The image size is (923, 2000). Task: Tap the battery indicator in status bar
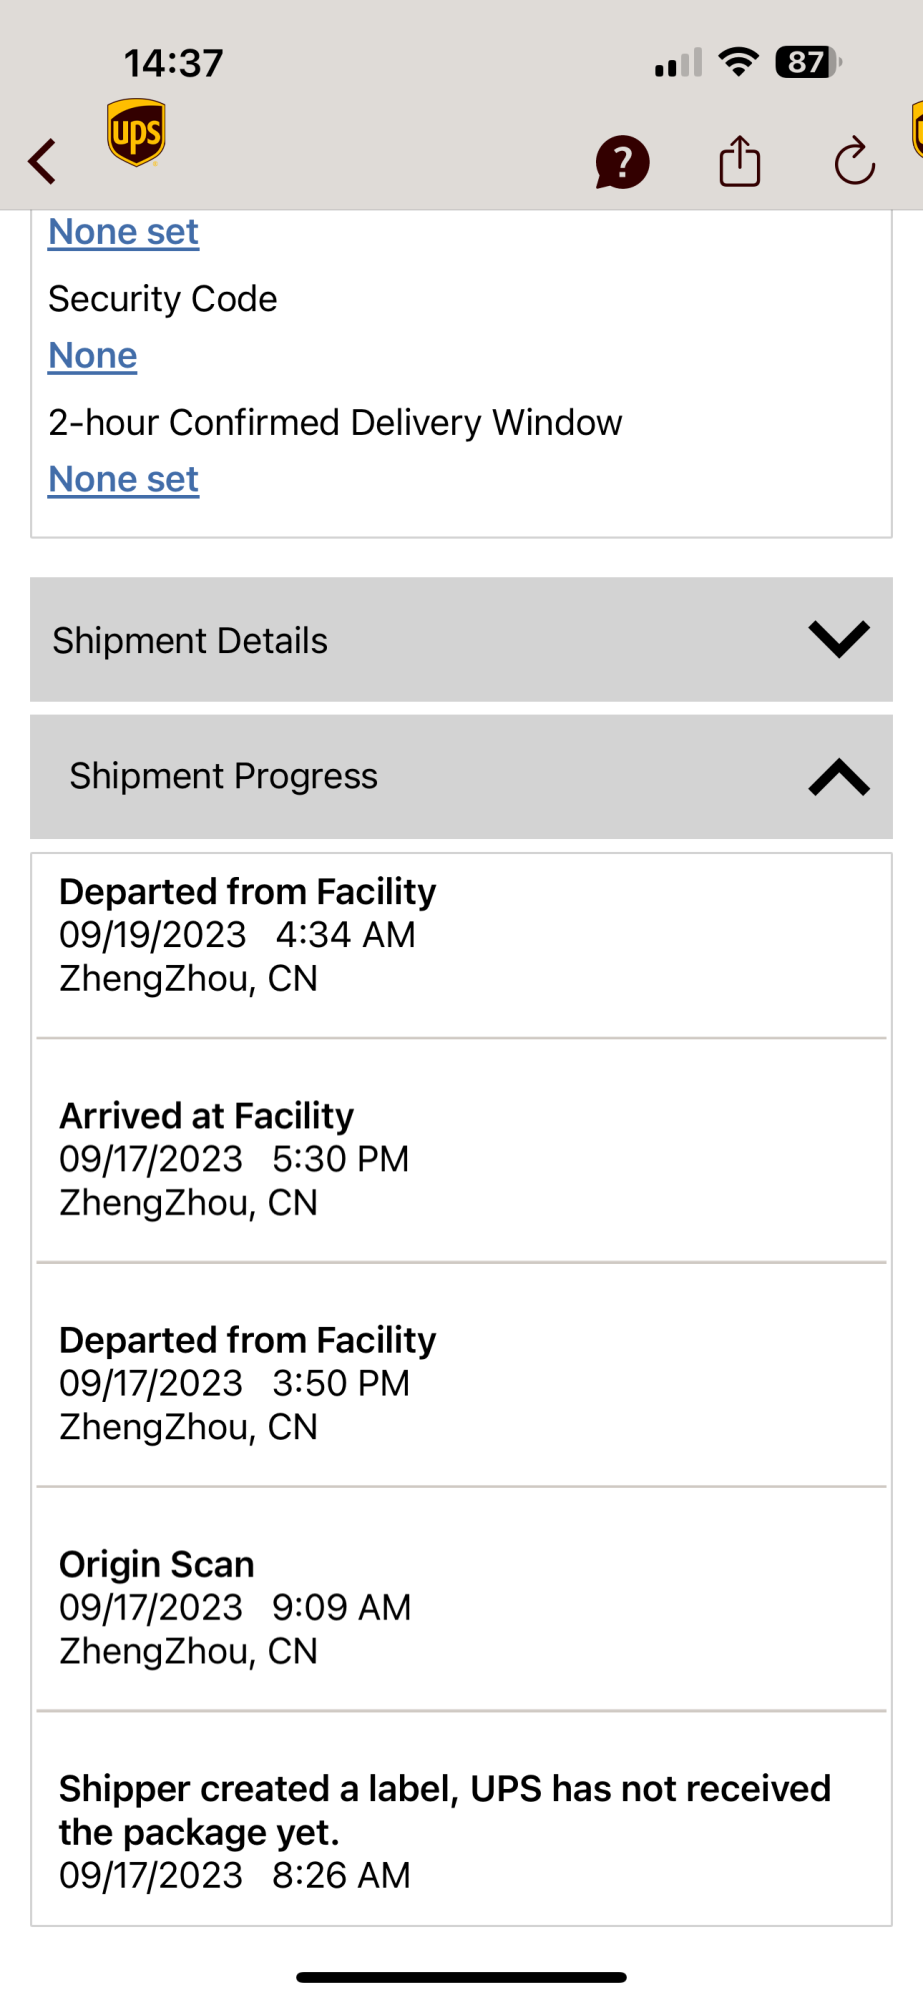(x=808, y=62)
